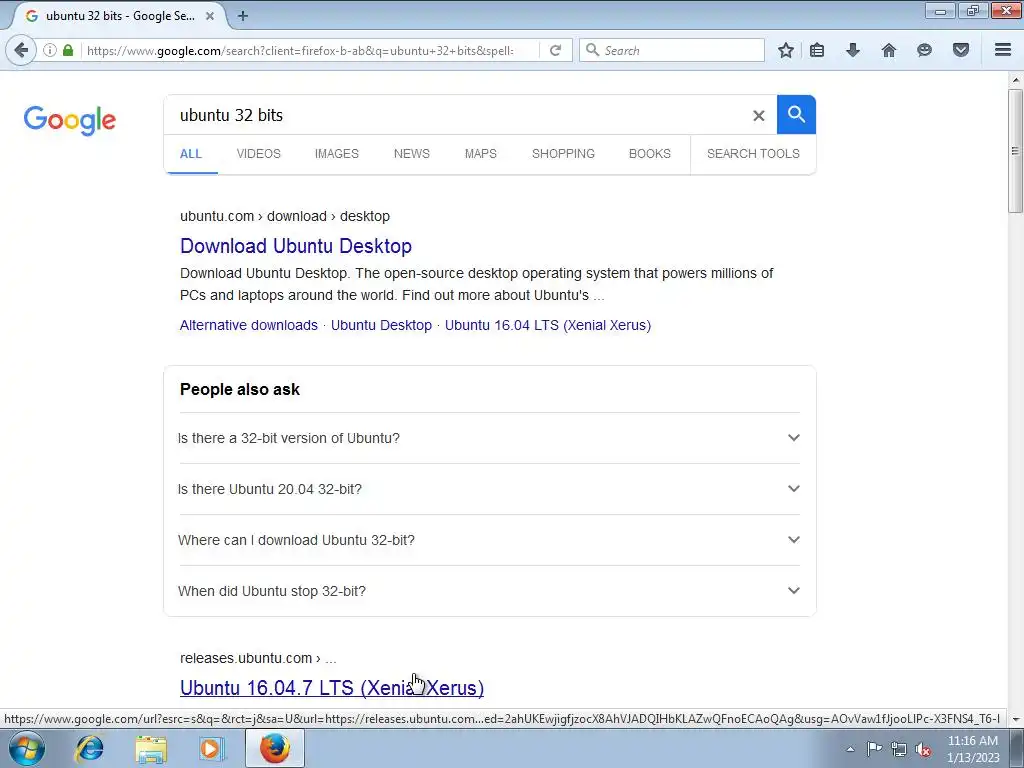Click 'People also ask' heading

pos(240,389)
